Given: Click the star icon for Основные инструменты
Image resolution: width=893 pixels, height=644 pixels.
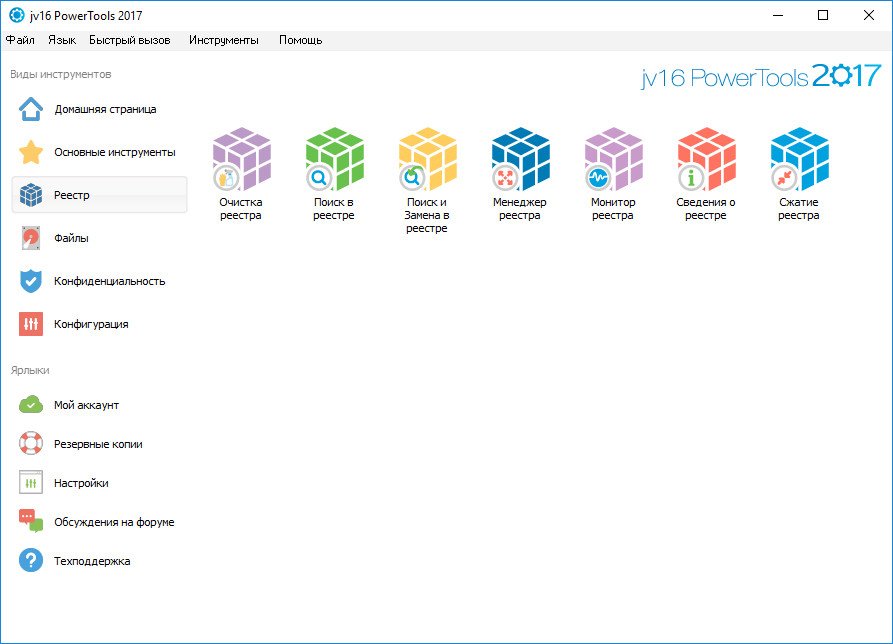Looking at the screenshot, I should (31, 152).
